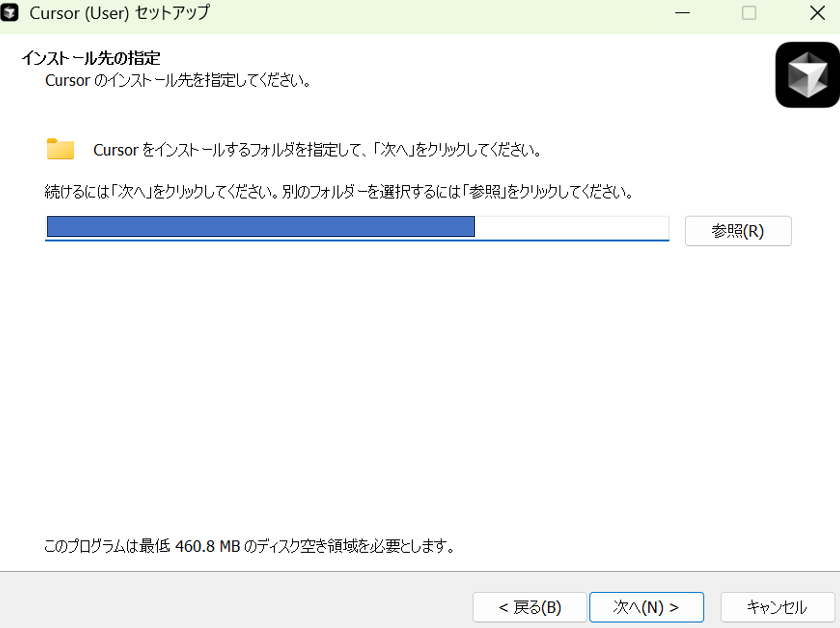
Task: Click the large Cursor logo icon
Action: coord(807,75)
